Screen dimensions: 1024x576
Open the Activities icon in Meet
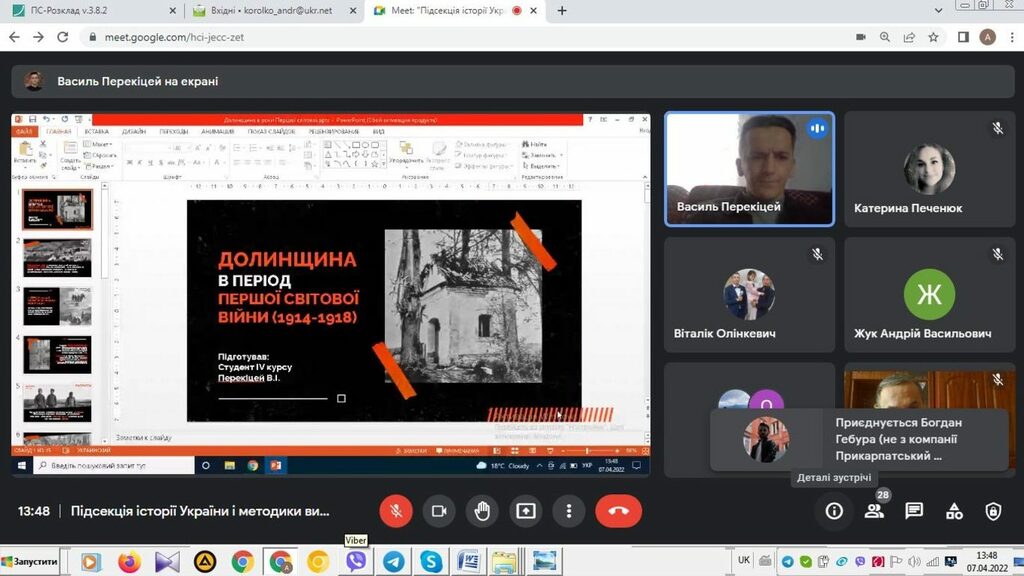pos(954,511)
